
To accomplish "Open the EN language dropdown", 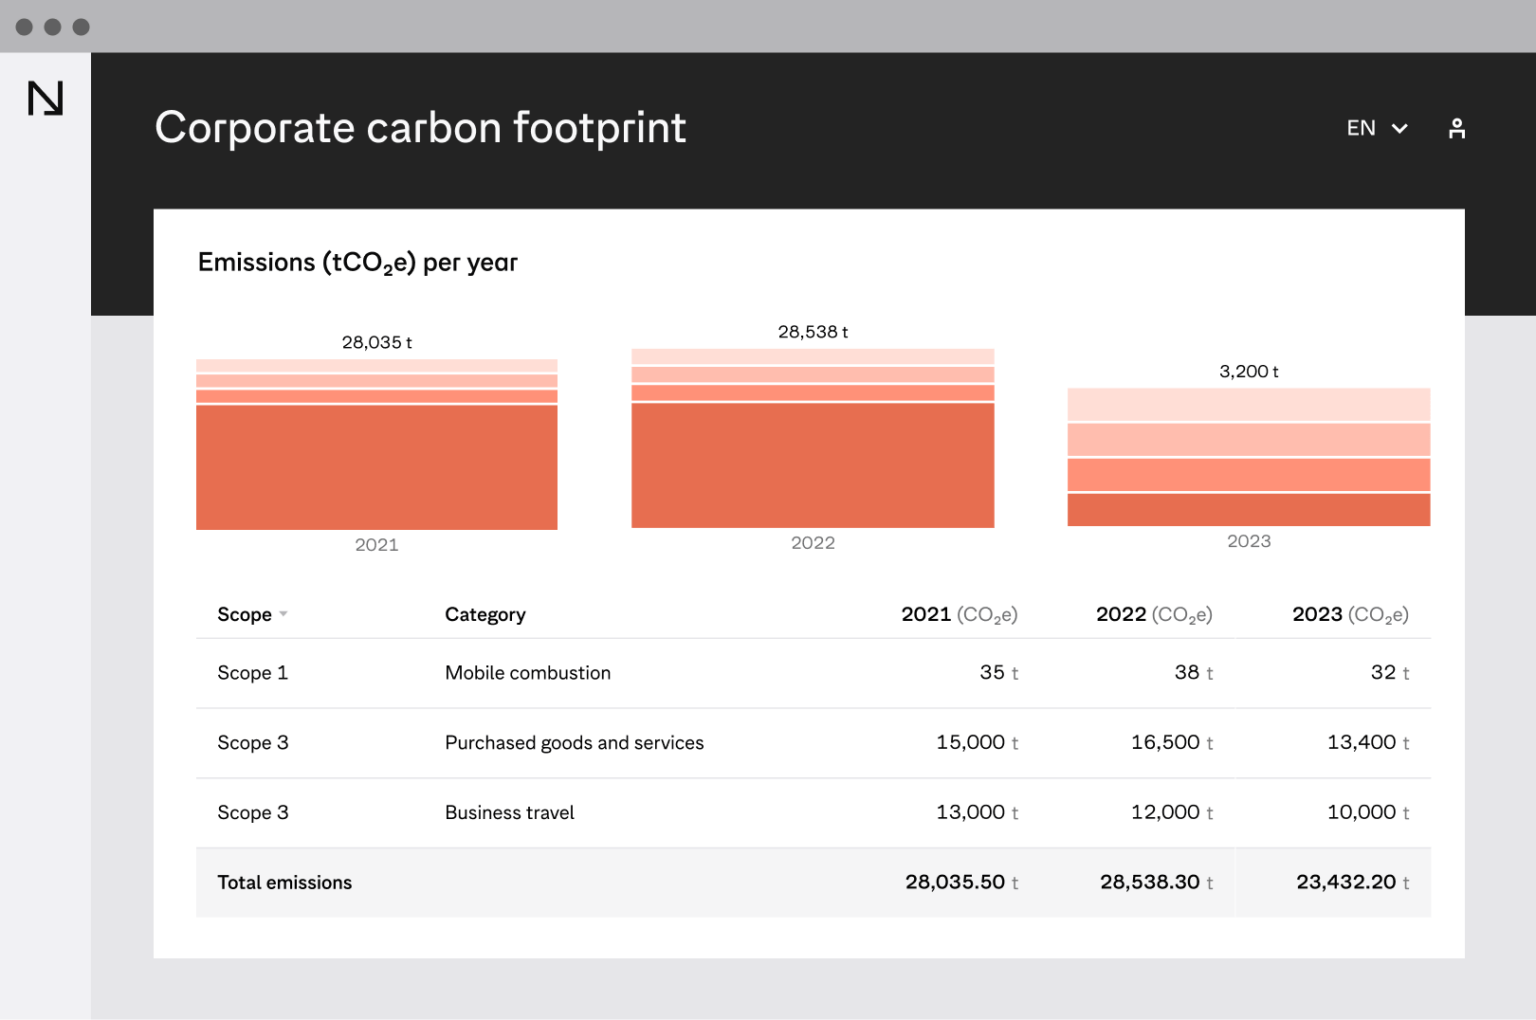I will [1376, 128].
